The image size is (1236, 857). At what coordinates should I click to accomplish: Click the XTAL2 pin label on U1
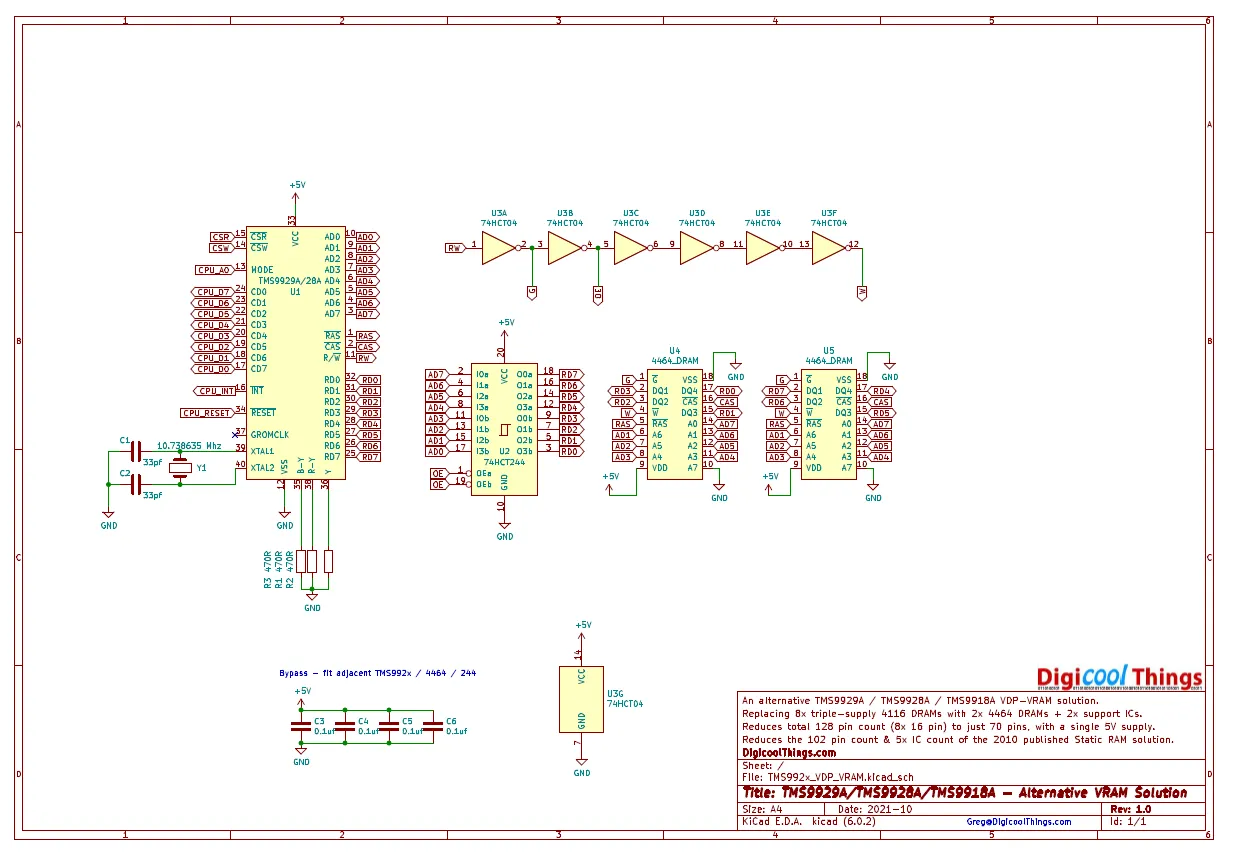tap(263, 468)
